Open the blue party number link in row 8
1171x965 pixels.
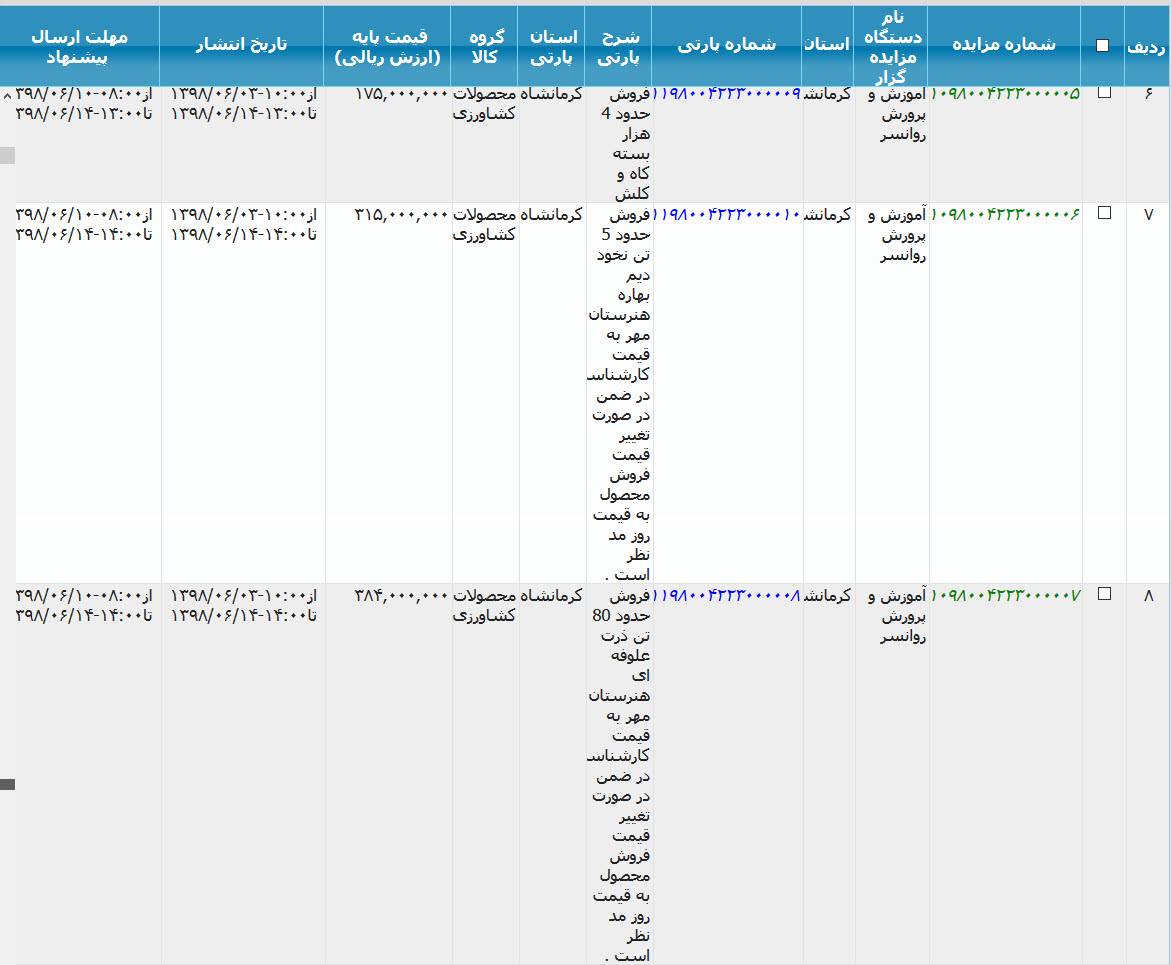coord(729,595)
